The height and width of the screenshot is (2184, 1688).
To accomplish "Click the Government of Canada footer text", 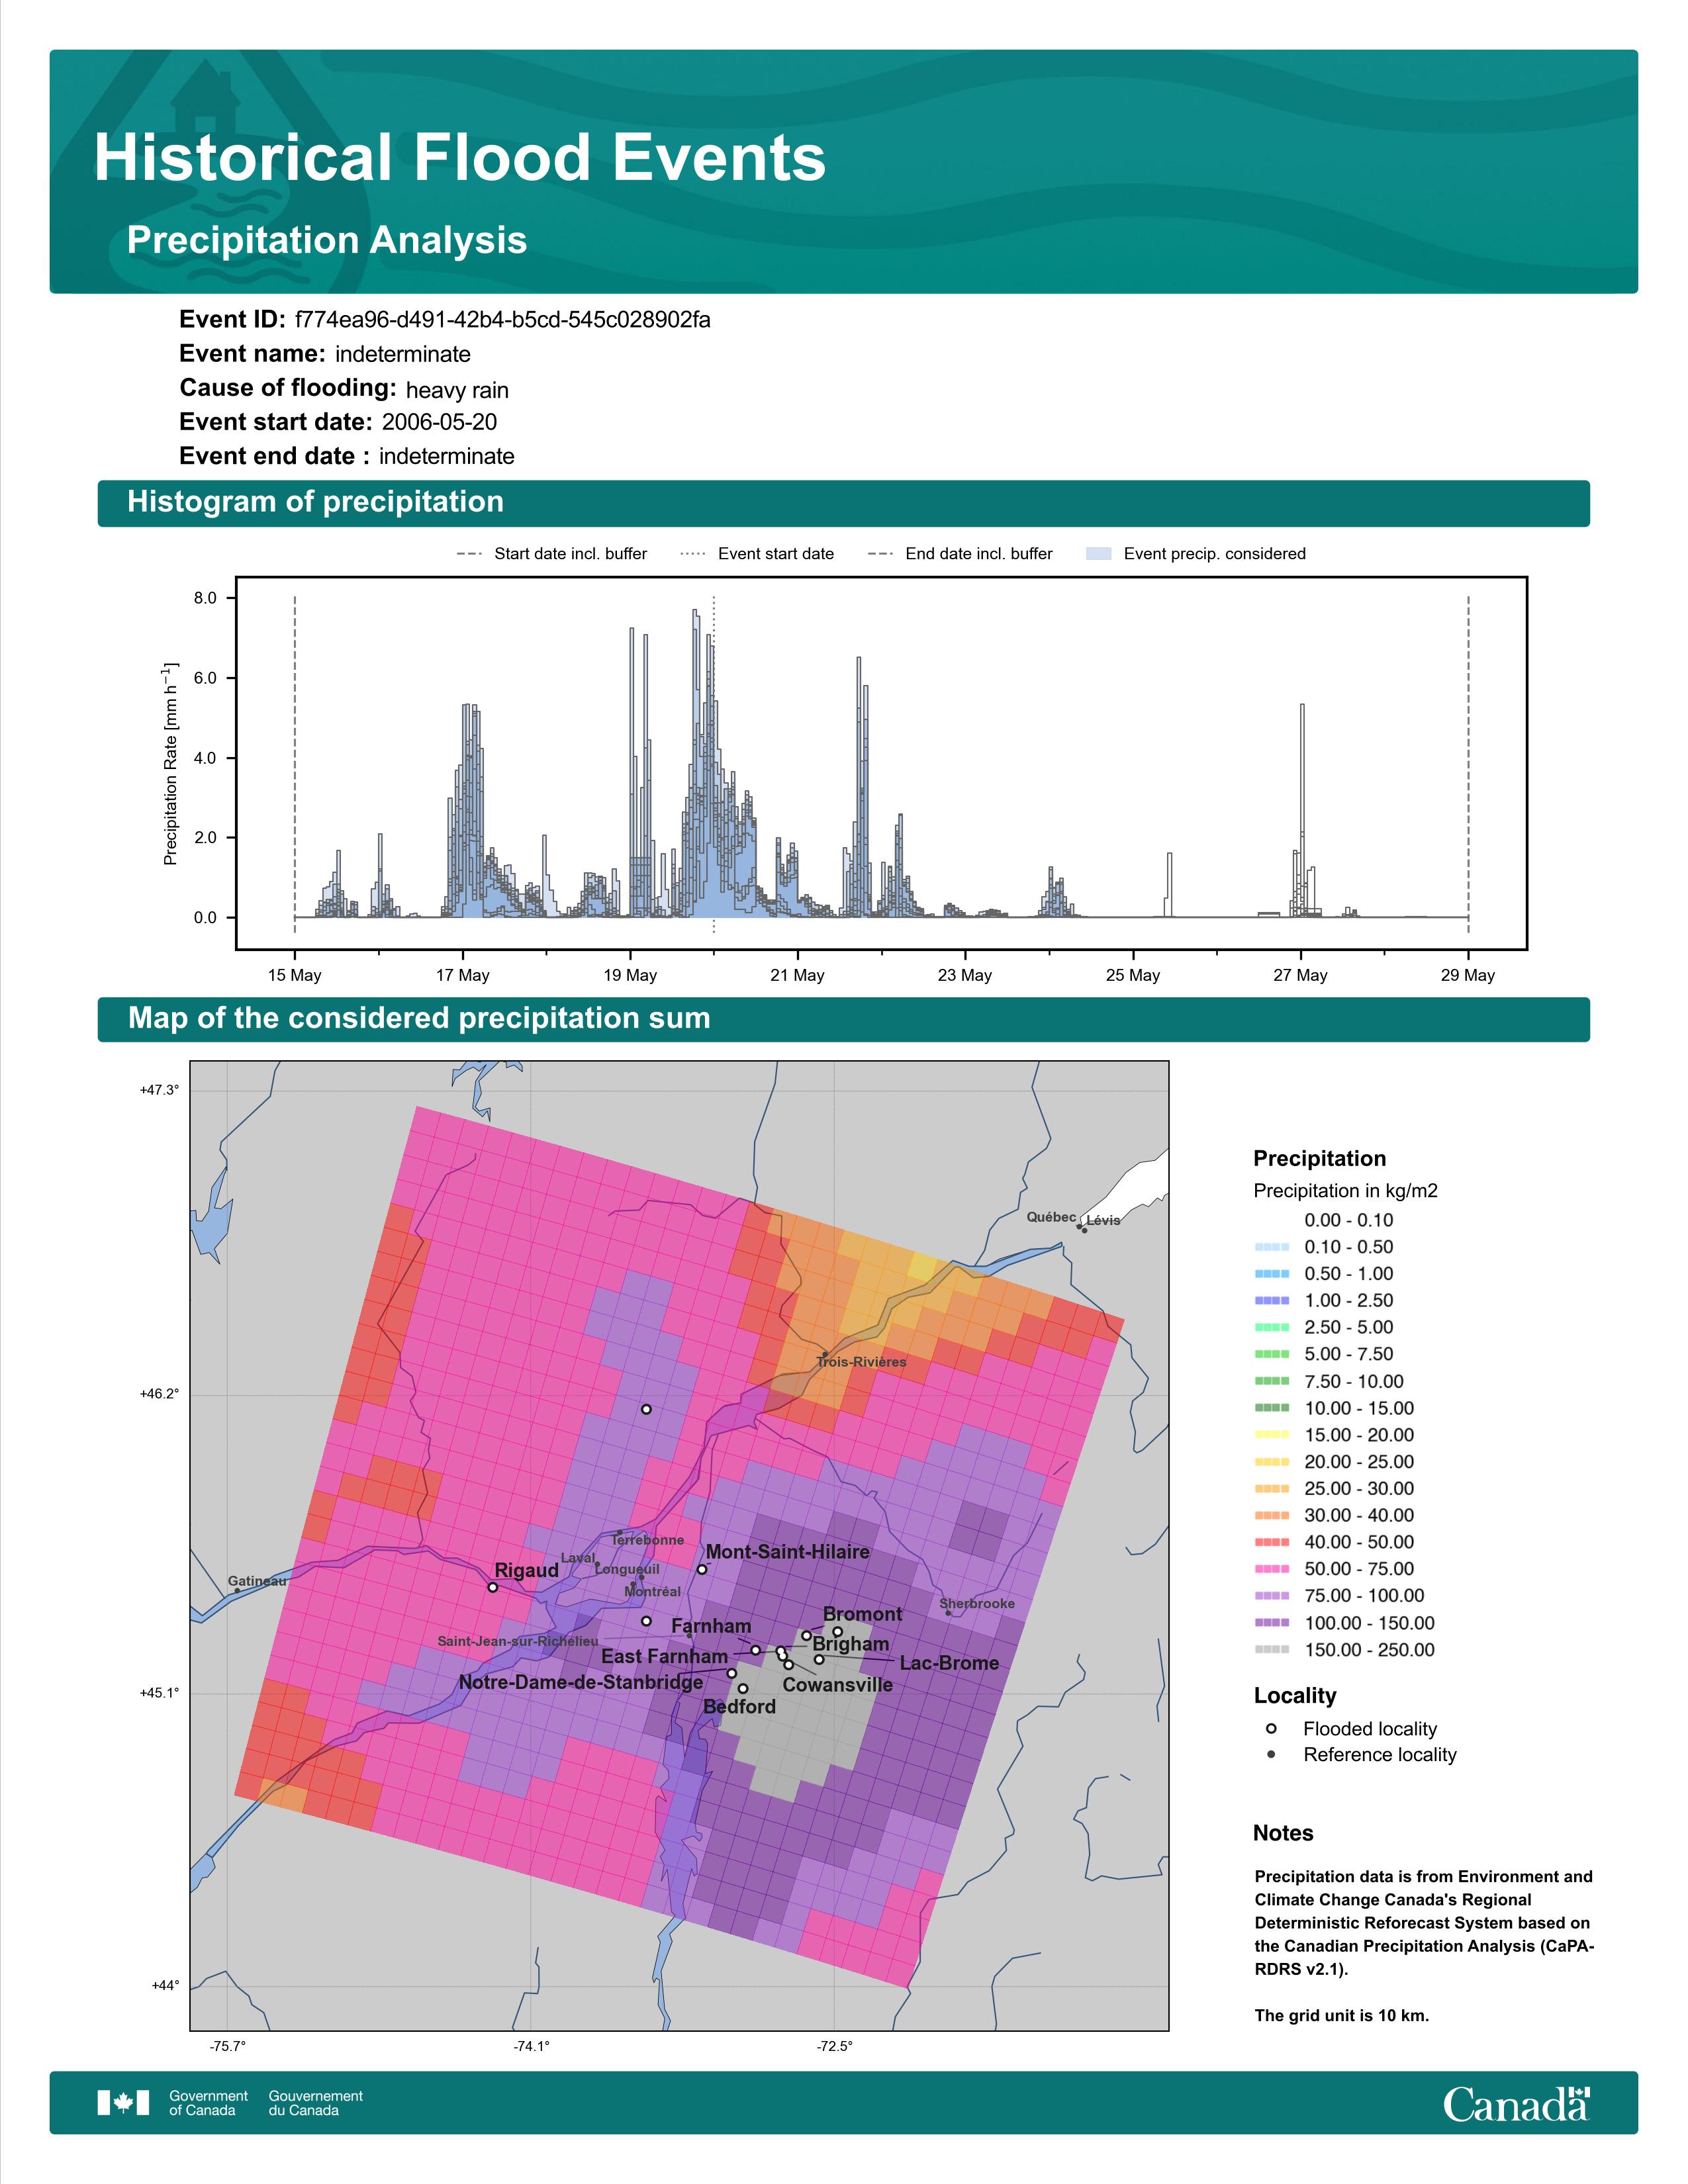I will (208, 2103).
